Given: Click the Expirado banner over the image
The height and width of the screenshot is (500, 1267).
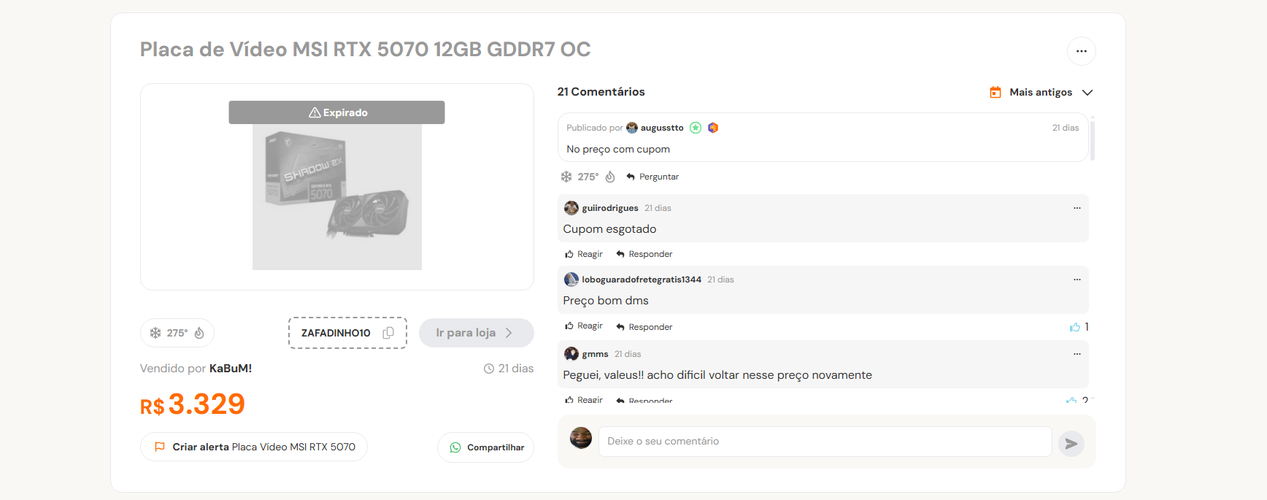Looking at the screenshot, I should 337,113.
